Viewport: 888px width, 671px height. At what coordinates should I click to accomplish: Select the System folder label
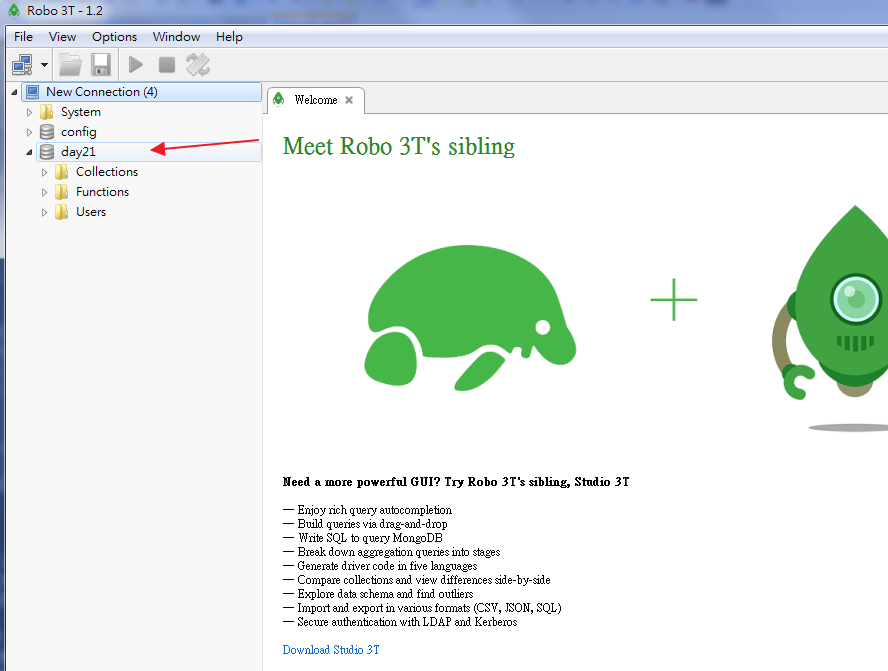[81, 112]
